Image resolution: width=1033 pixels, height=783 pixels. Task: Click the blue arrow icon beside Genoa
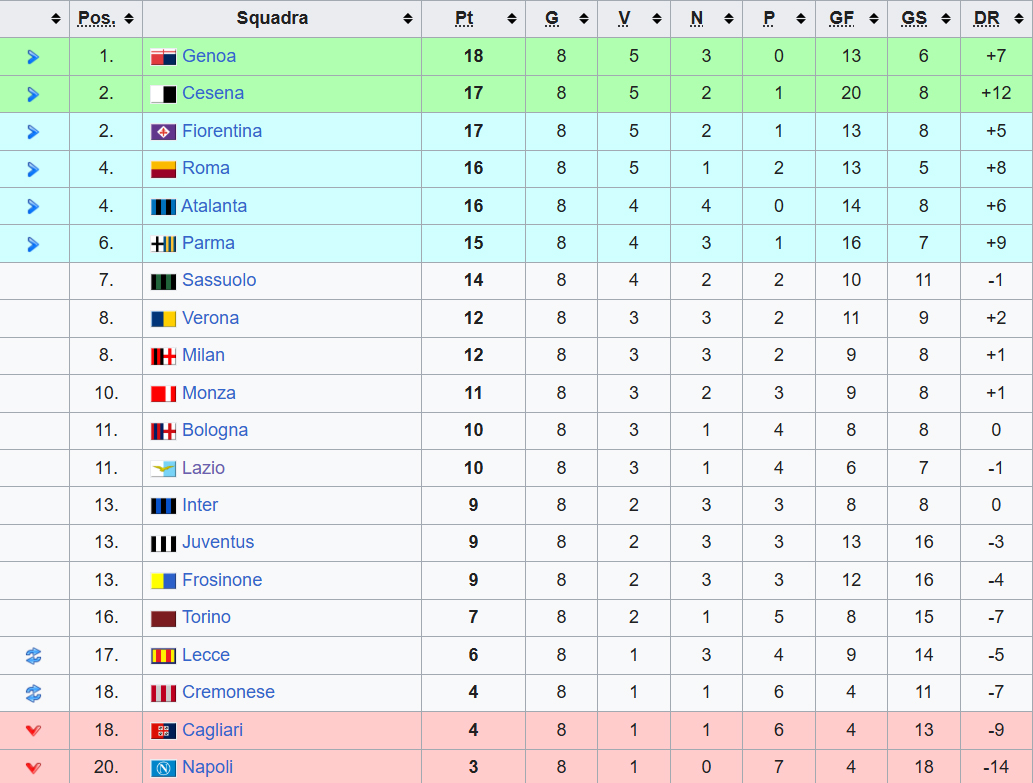(x=33, y=57)
